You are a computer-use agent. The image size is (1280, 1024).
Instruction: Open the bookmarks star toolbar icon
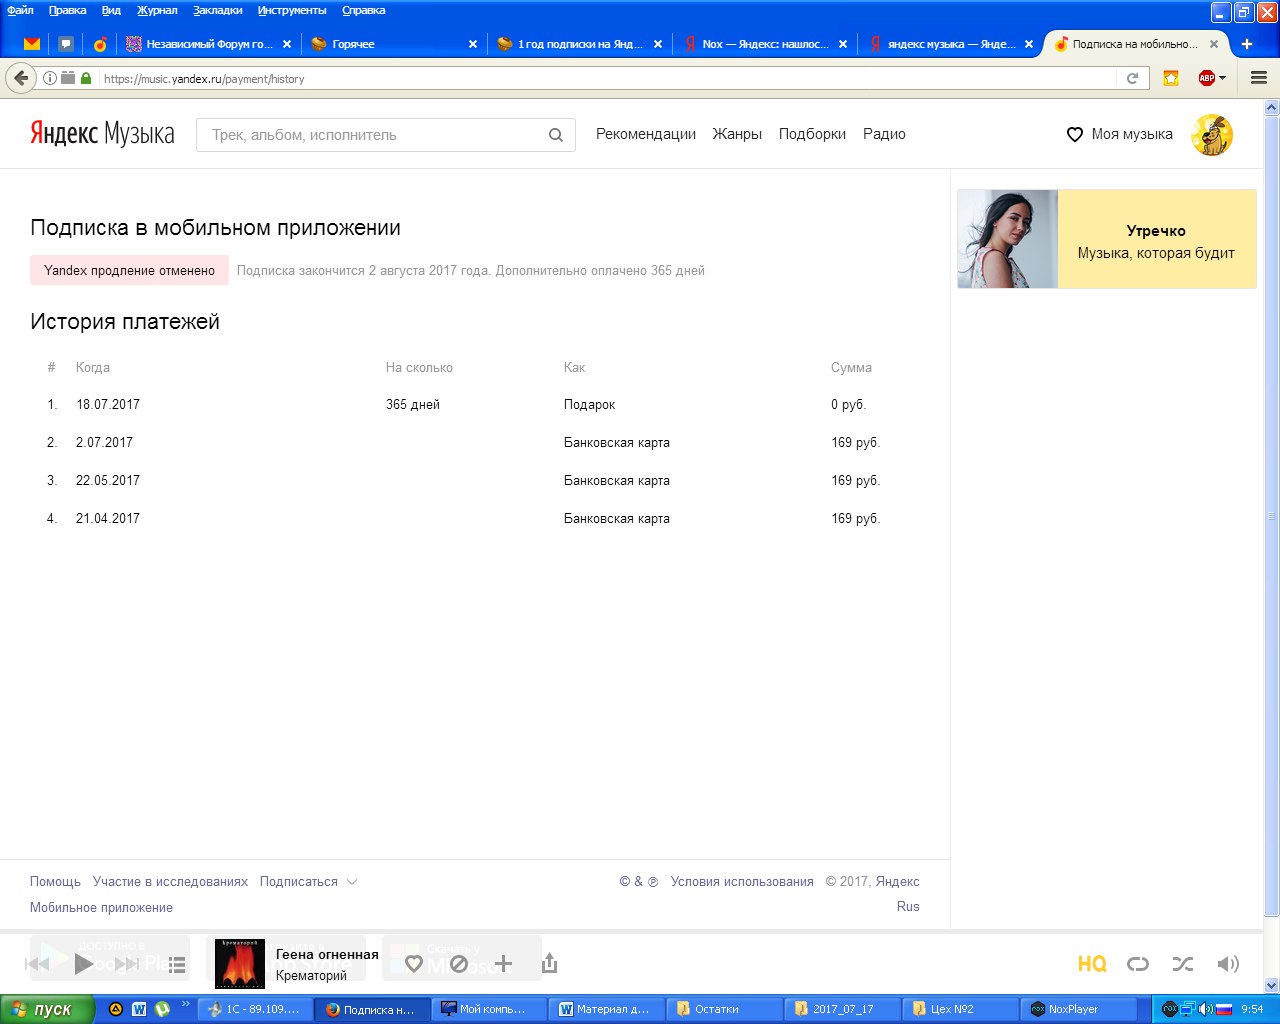click(1170, 78)
